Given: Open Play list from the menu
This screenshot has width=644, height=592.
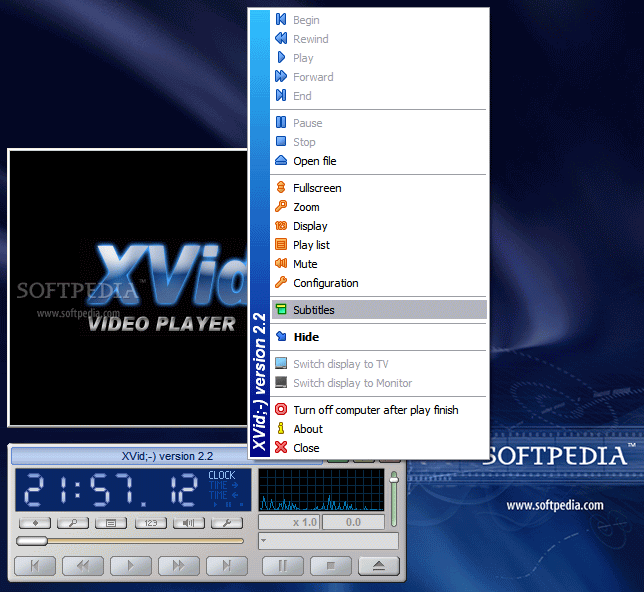Looking at the screenshot, I should [378, 245].
